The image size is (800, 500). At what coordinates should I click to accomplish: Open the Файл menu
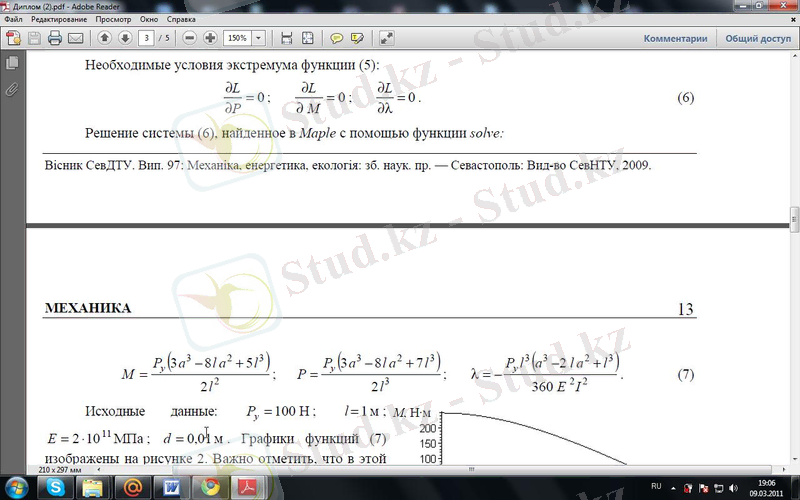[13, 19]
